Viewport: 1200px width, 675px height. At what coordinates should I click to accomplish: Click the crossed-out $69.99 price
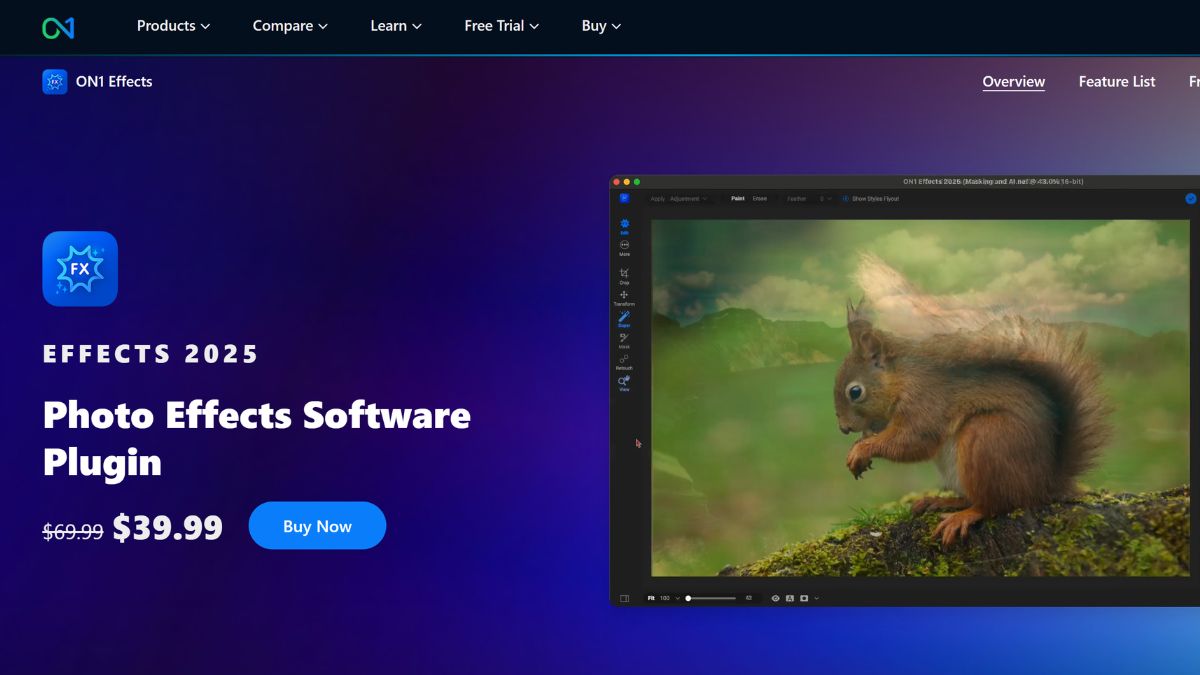coord(73,531)
